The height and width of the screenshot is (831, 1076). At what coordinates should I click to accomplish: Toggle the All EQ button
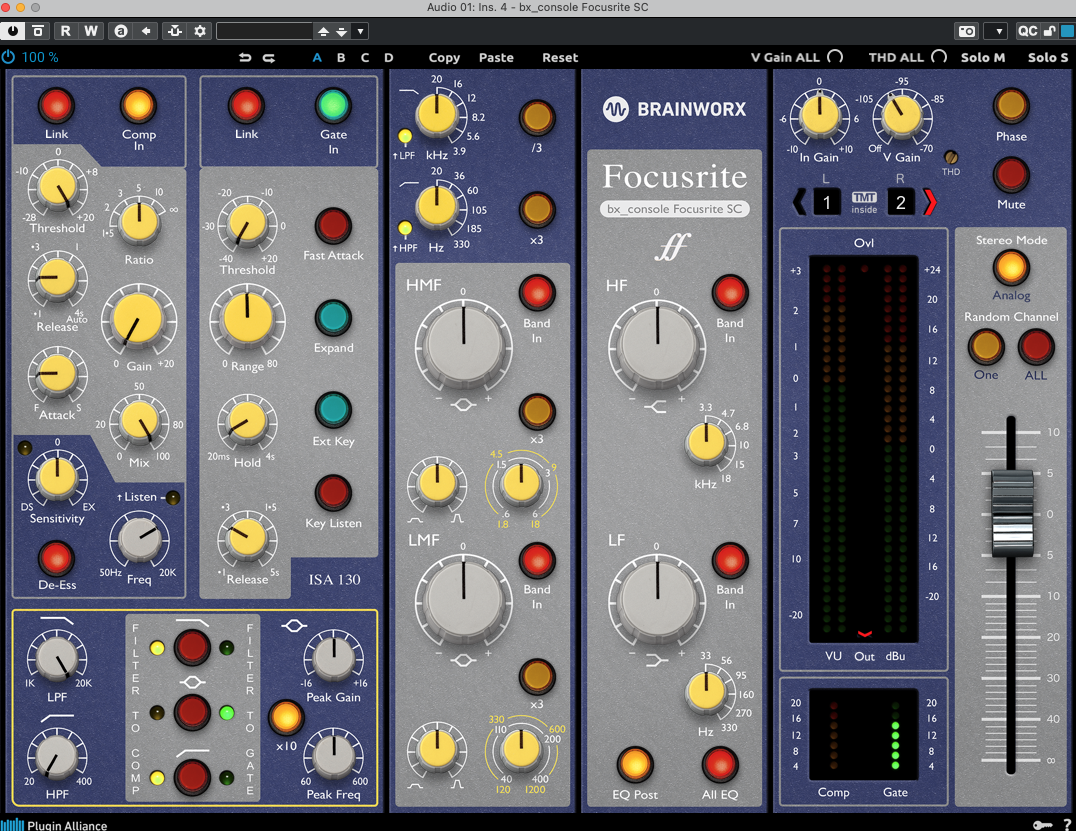click(x=720, y=764)
